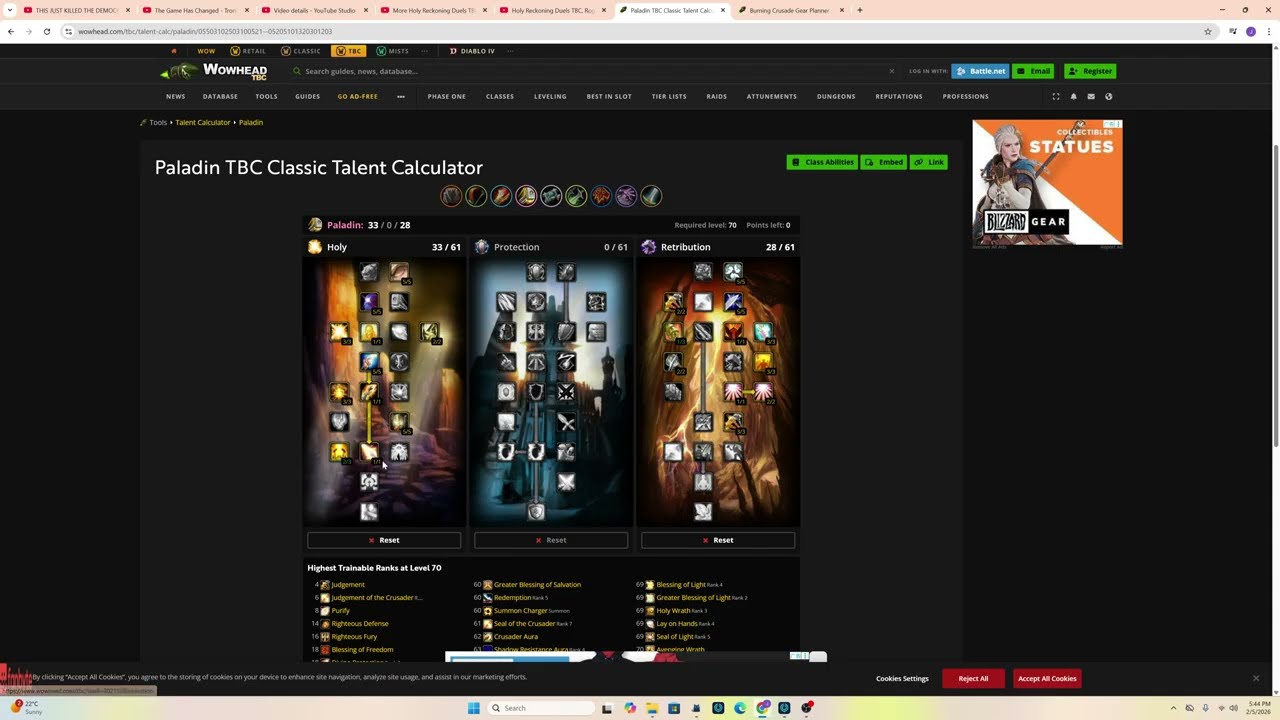Expand the three-dot more menu after GO AD-FREE

[x=401, y=97]
